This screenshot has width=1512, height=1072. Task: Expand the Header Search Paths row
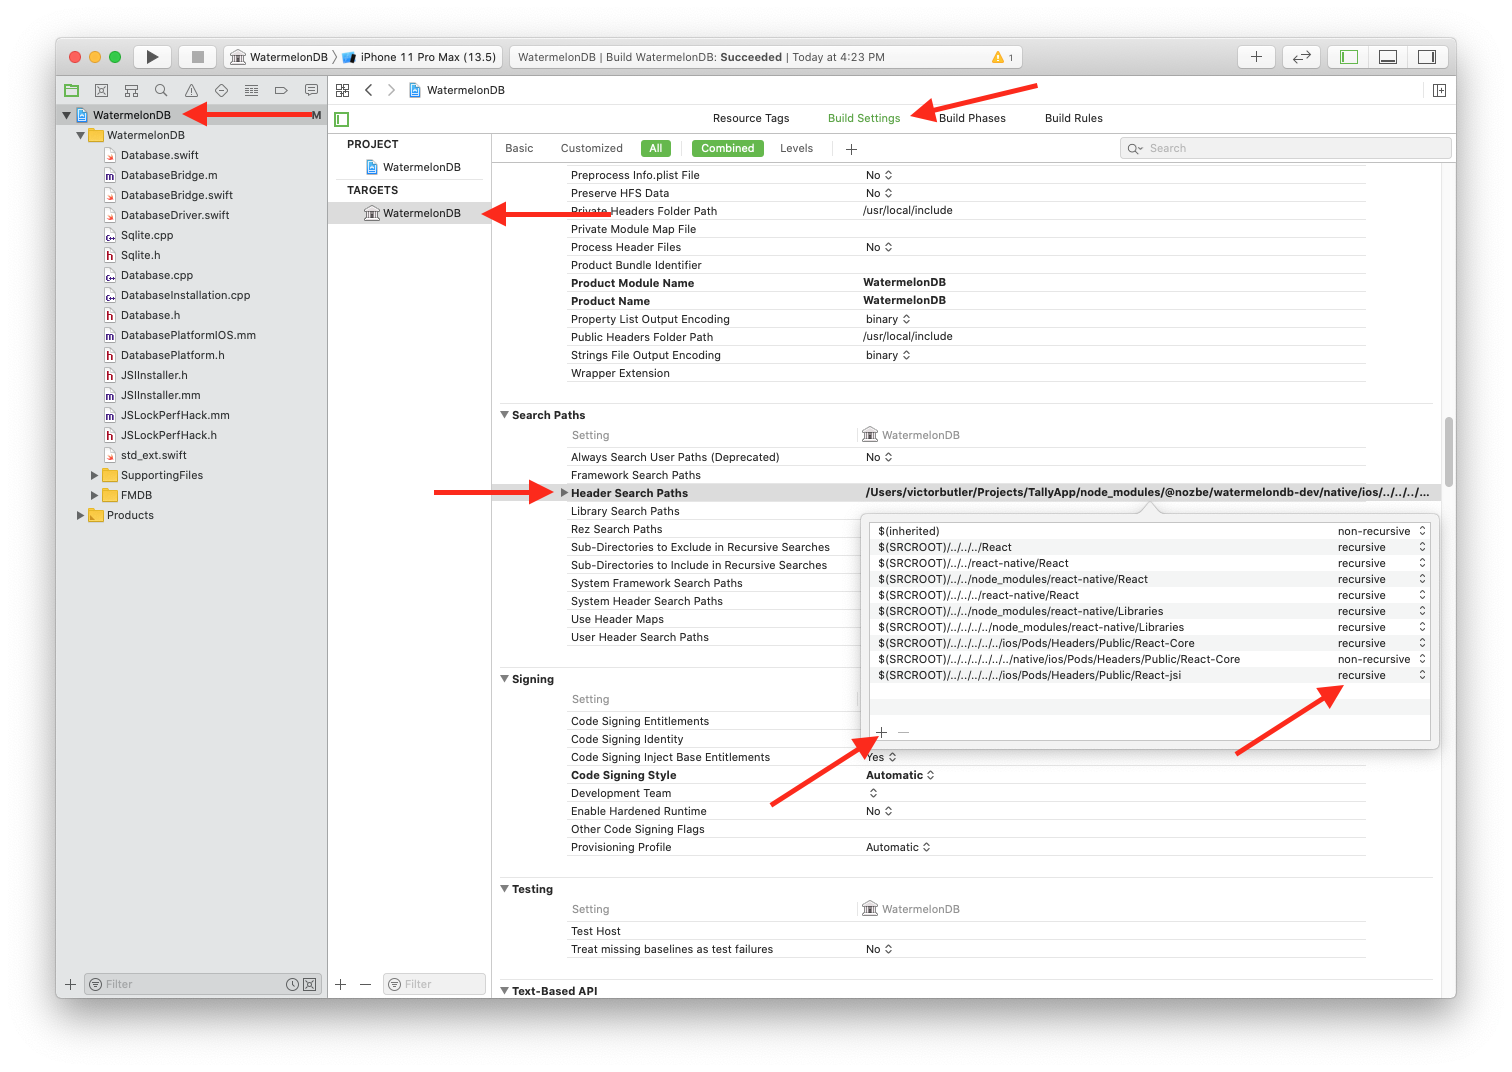pos(564,493)
